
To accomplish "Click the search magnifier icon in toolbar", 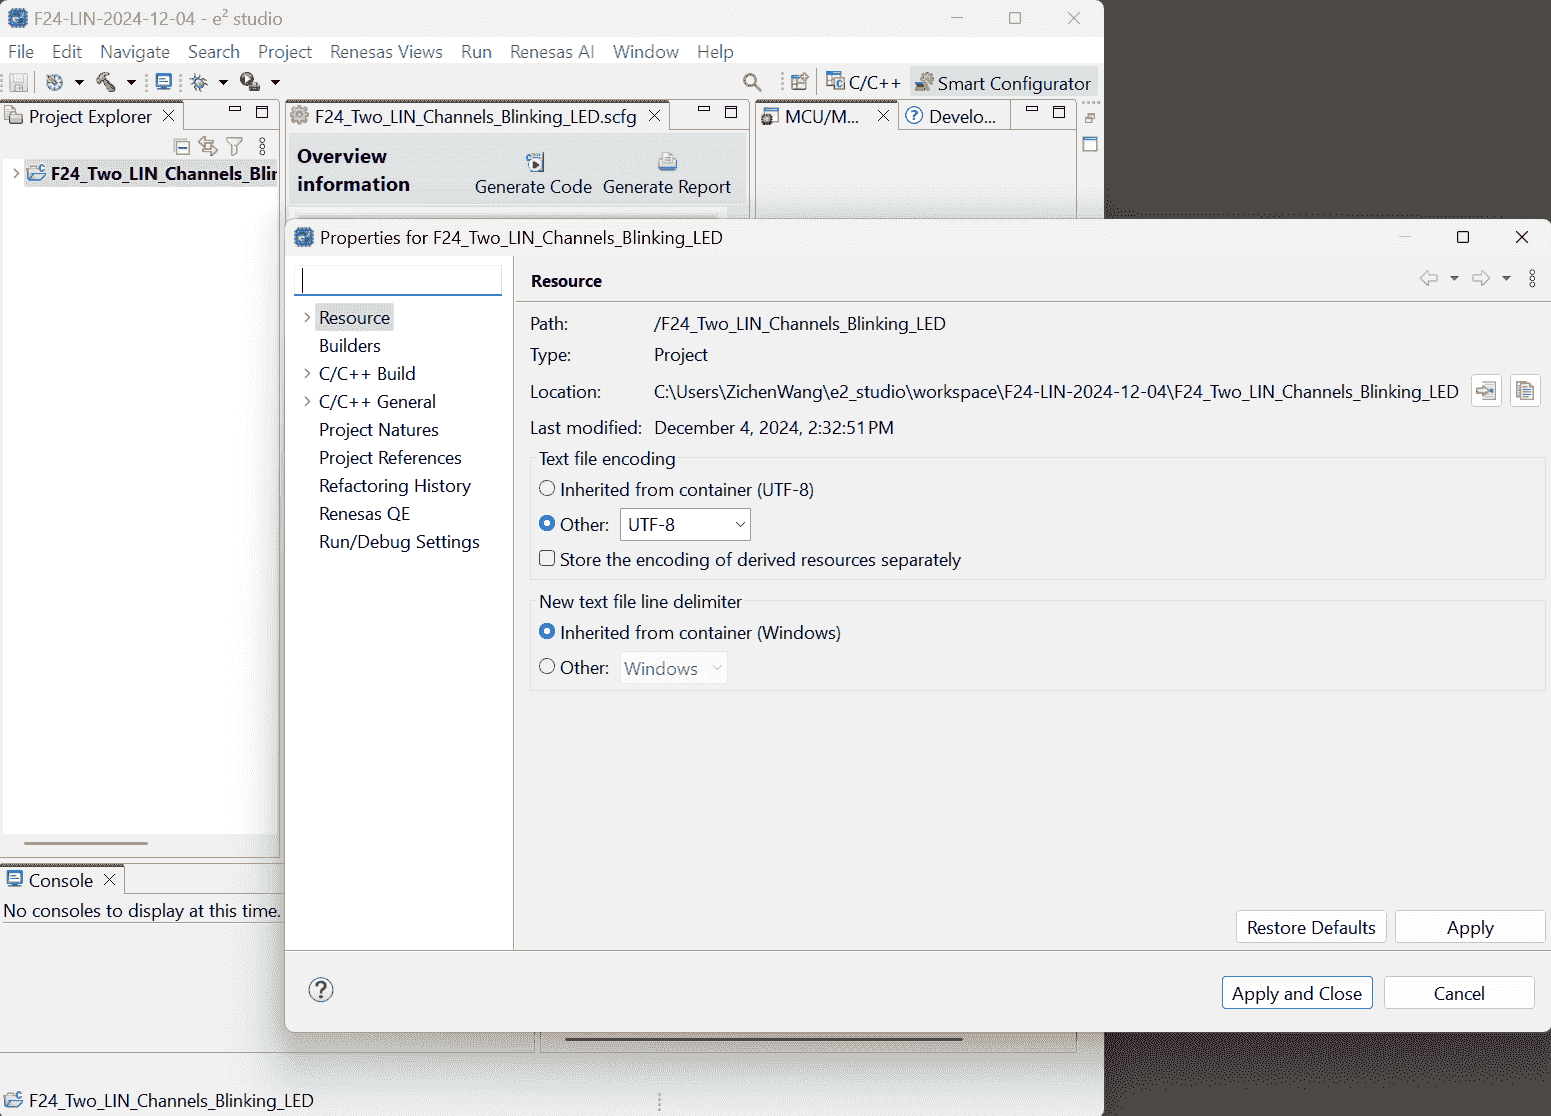I will (752, 82).
